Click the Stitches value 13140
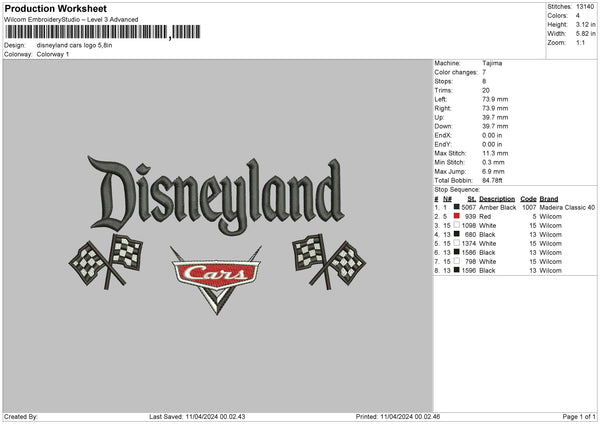 585,7
